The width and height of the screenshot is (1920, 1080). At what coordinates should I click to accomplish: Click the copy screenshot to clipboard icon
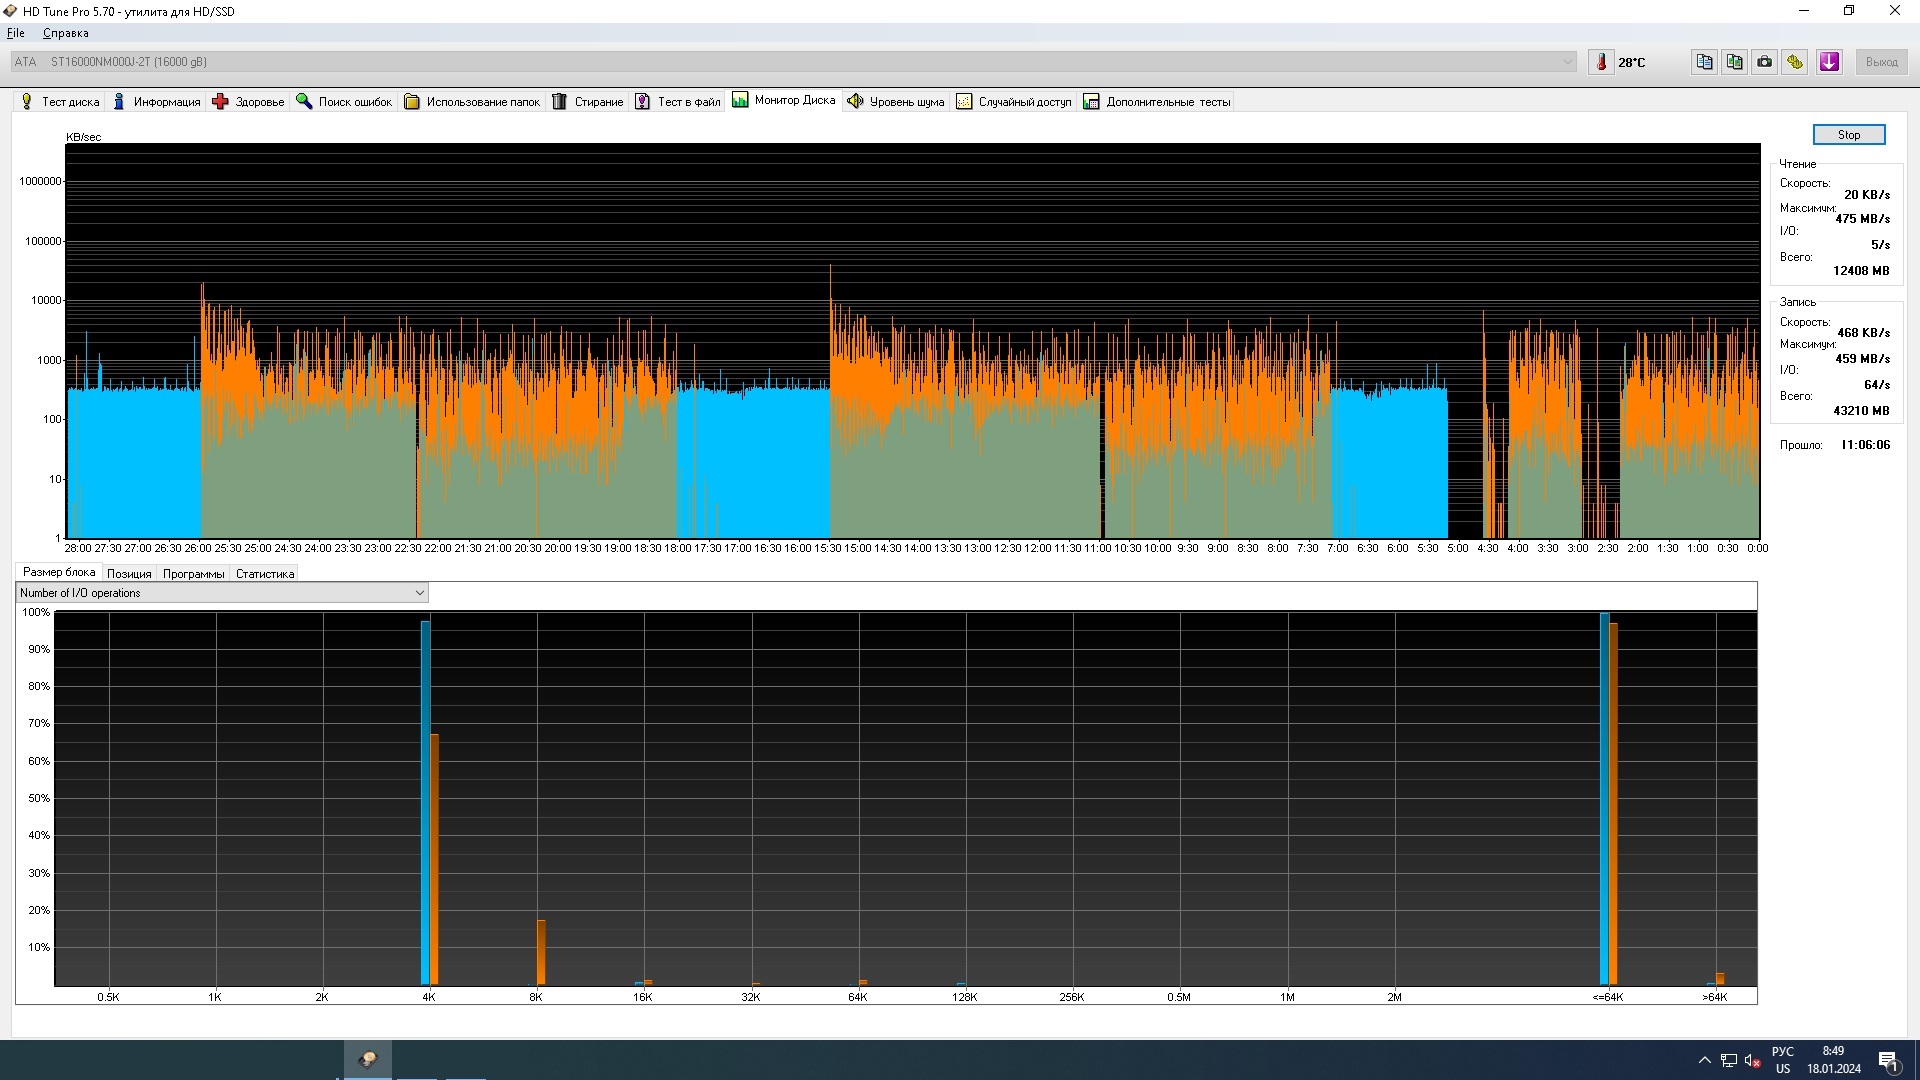(1734, 62)
